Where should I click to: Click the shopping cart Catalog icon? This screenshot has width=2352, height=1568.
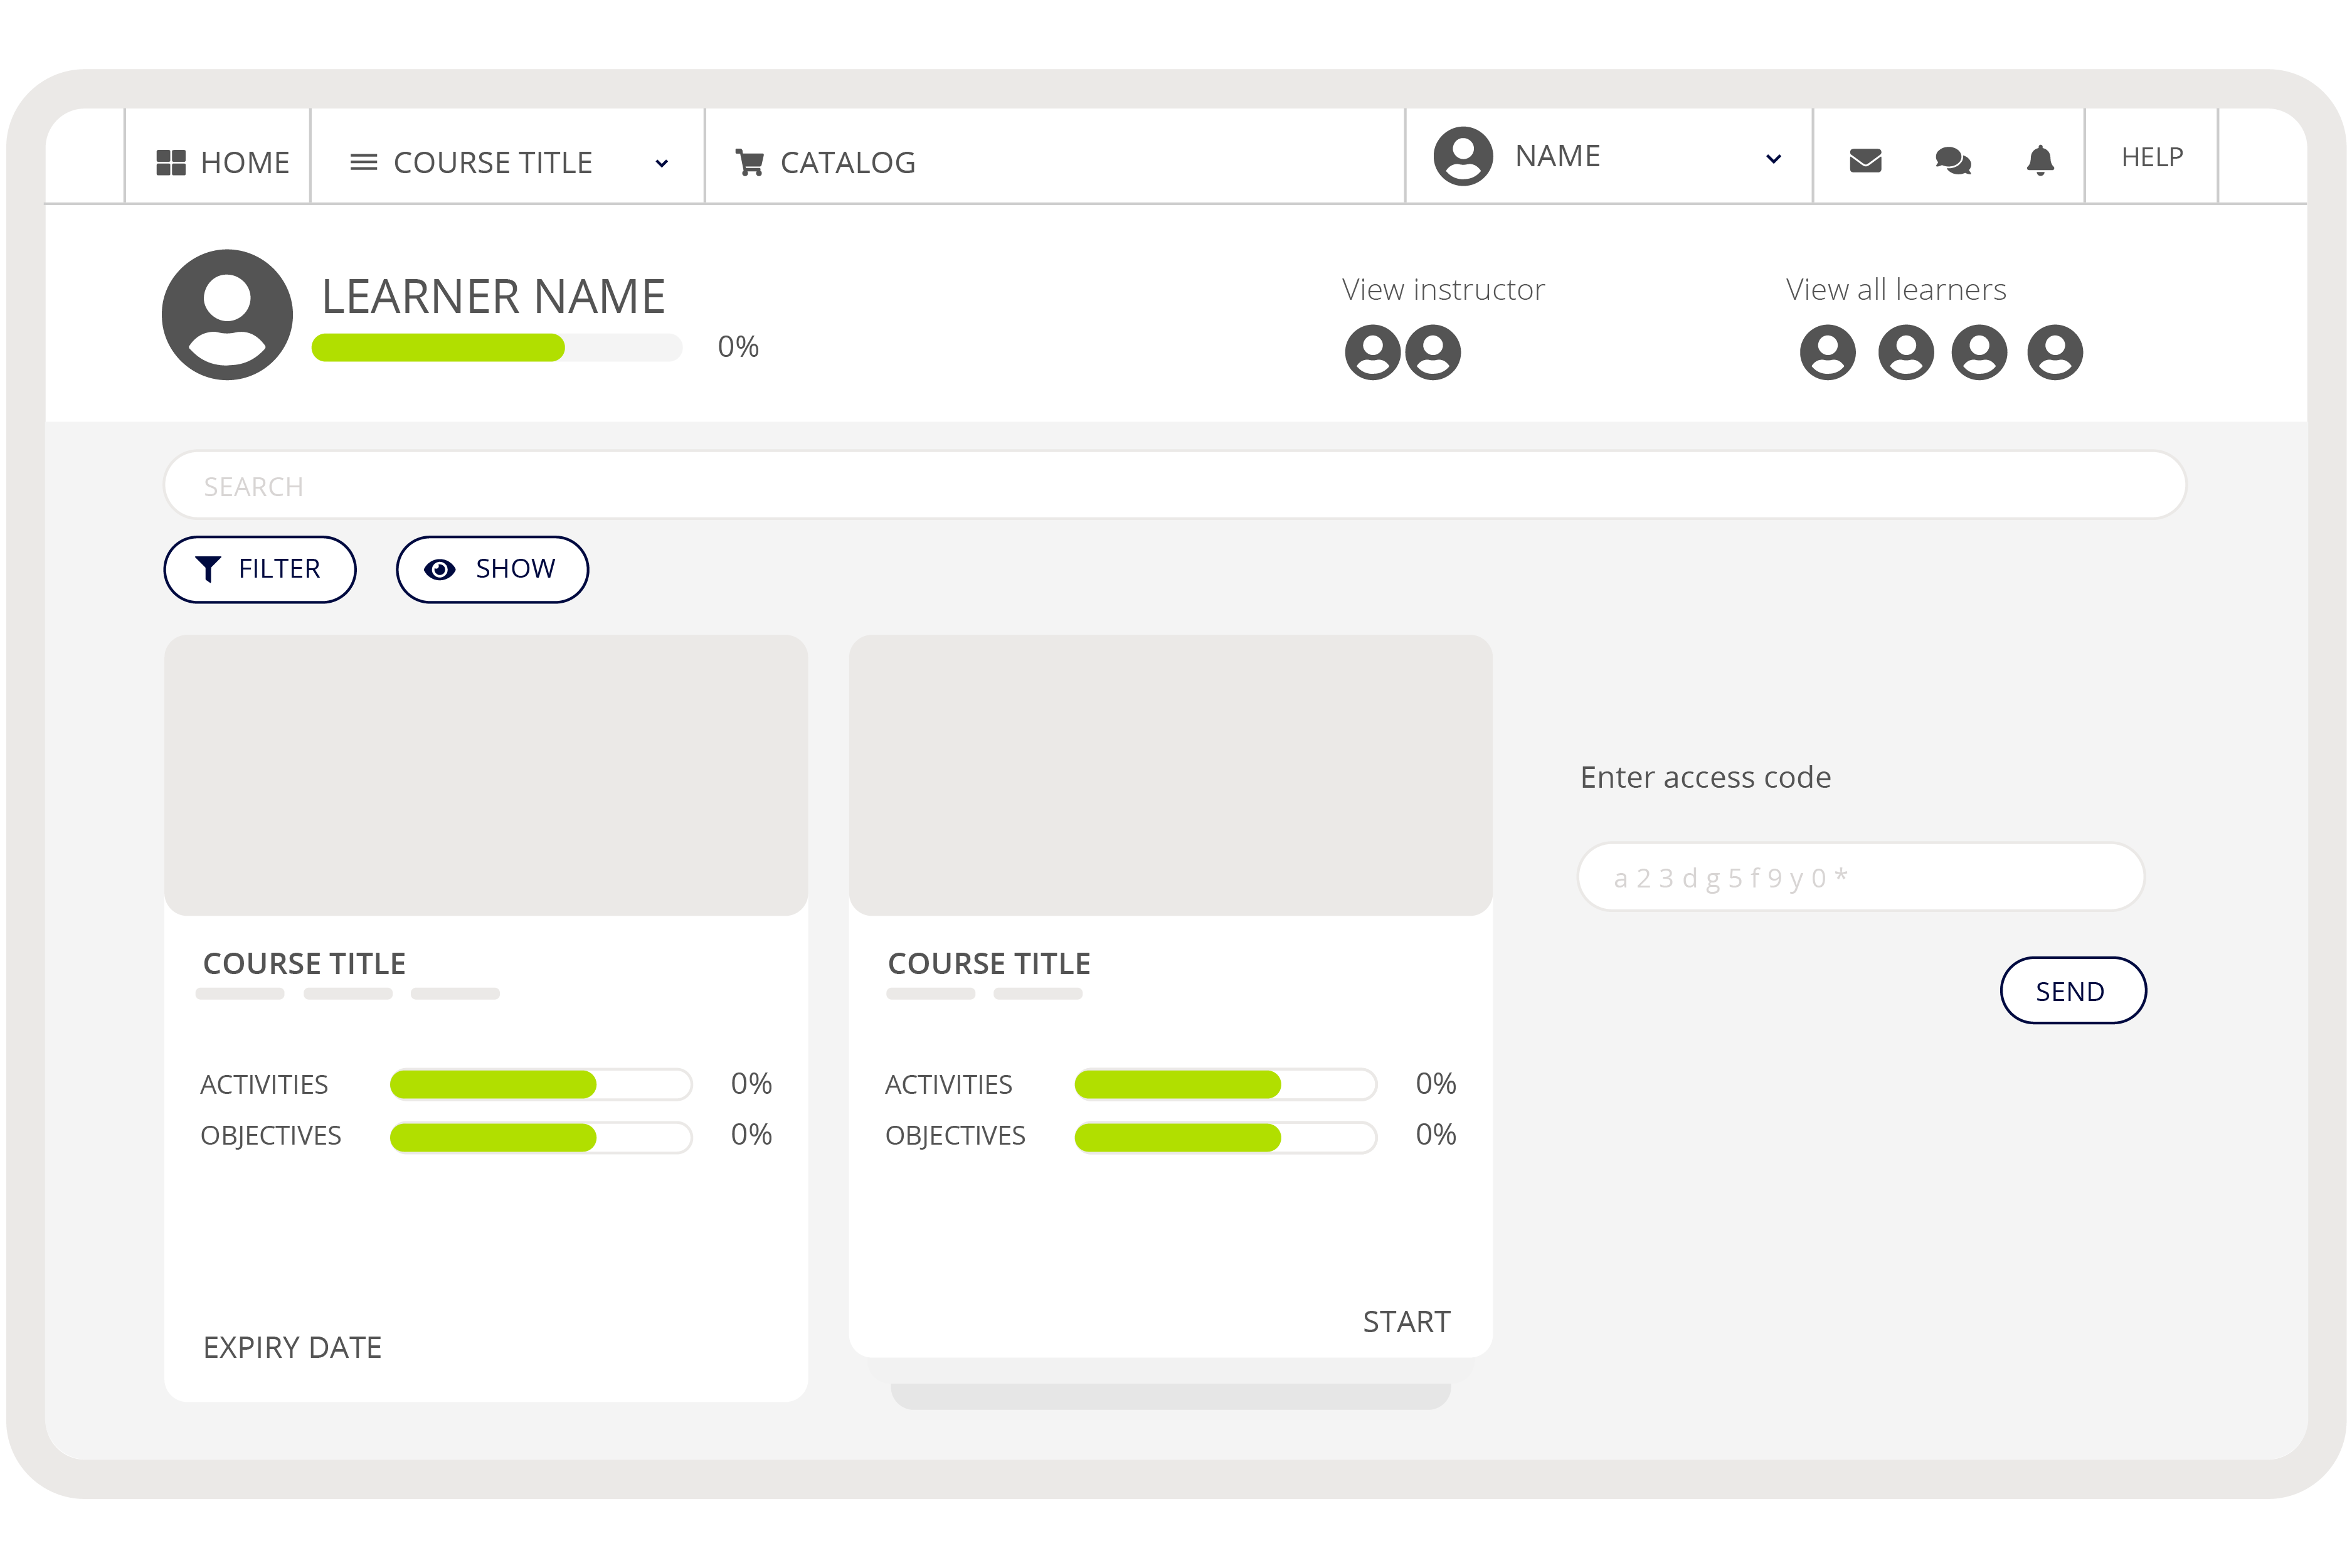point(749,162)
